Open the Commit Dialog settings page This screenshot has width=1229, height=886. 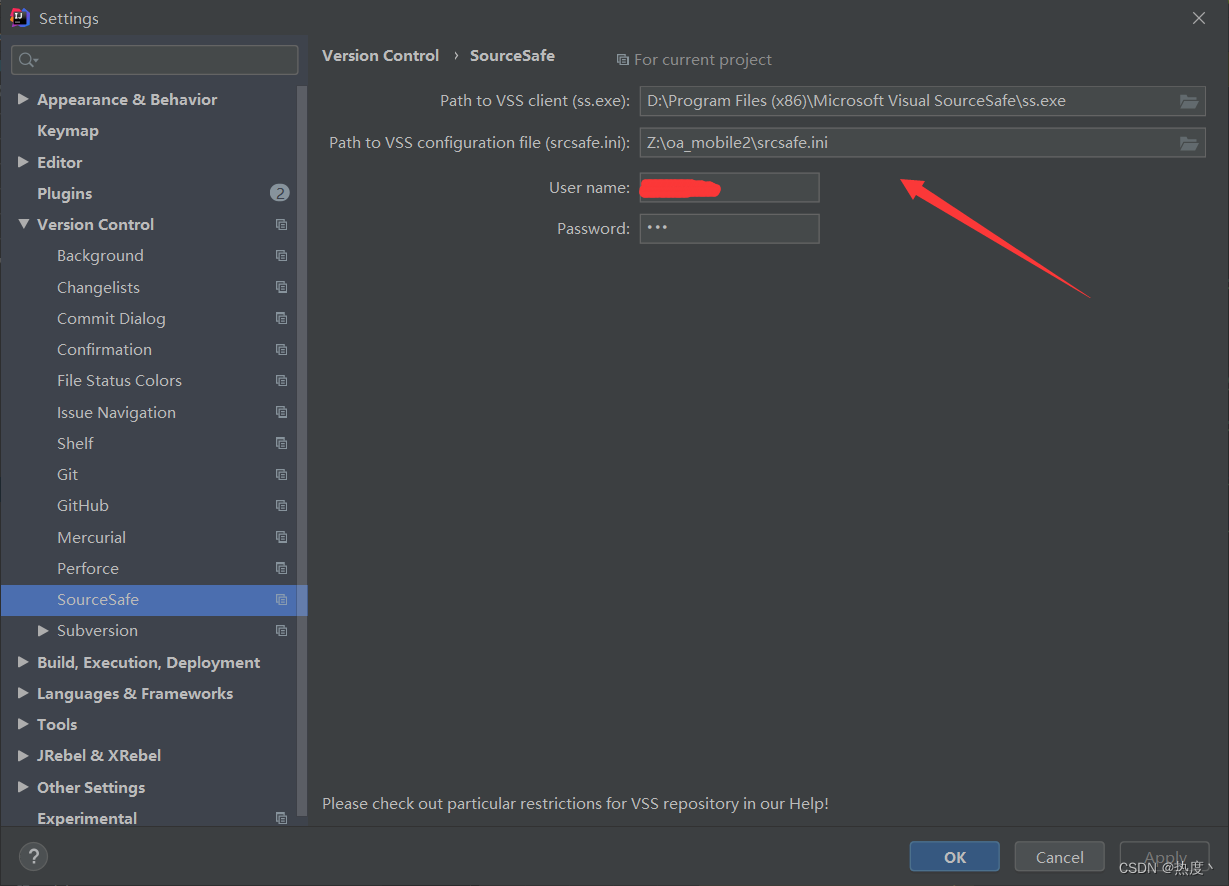click(x=111, y=318)
